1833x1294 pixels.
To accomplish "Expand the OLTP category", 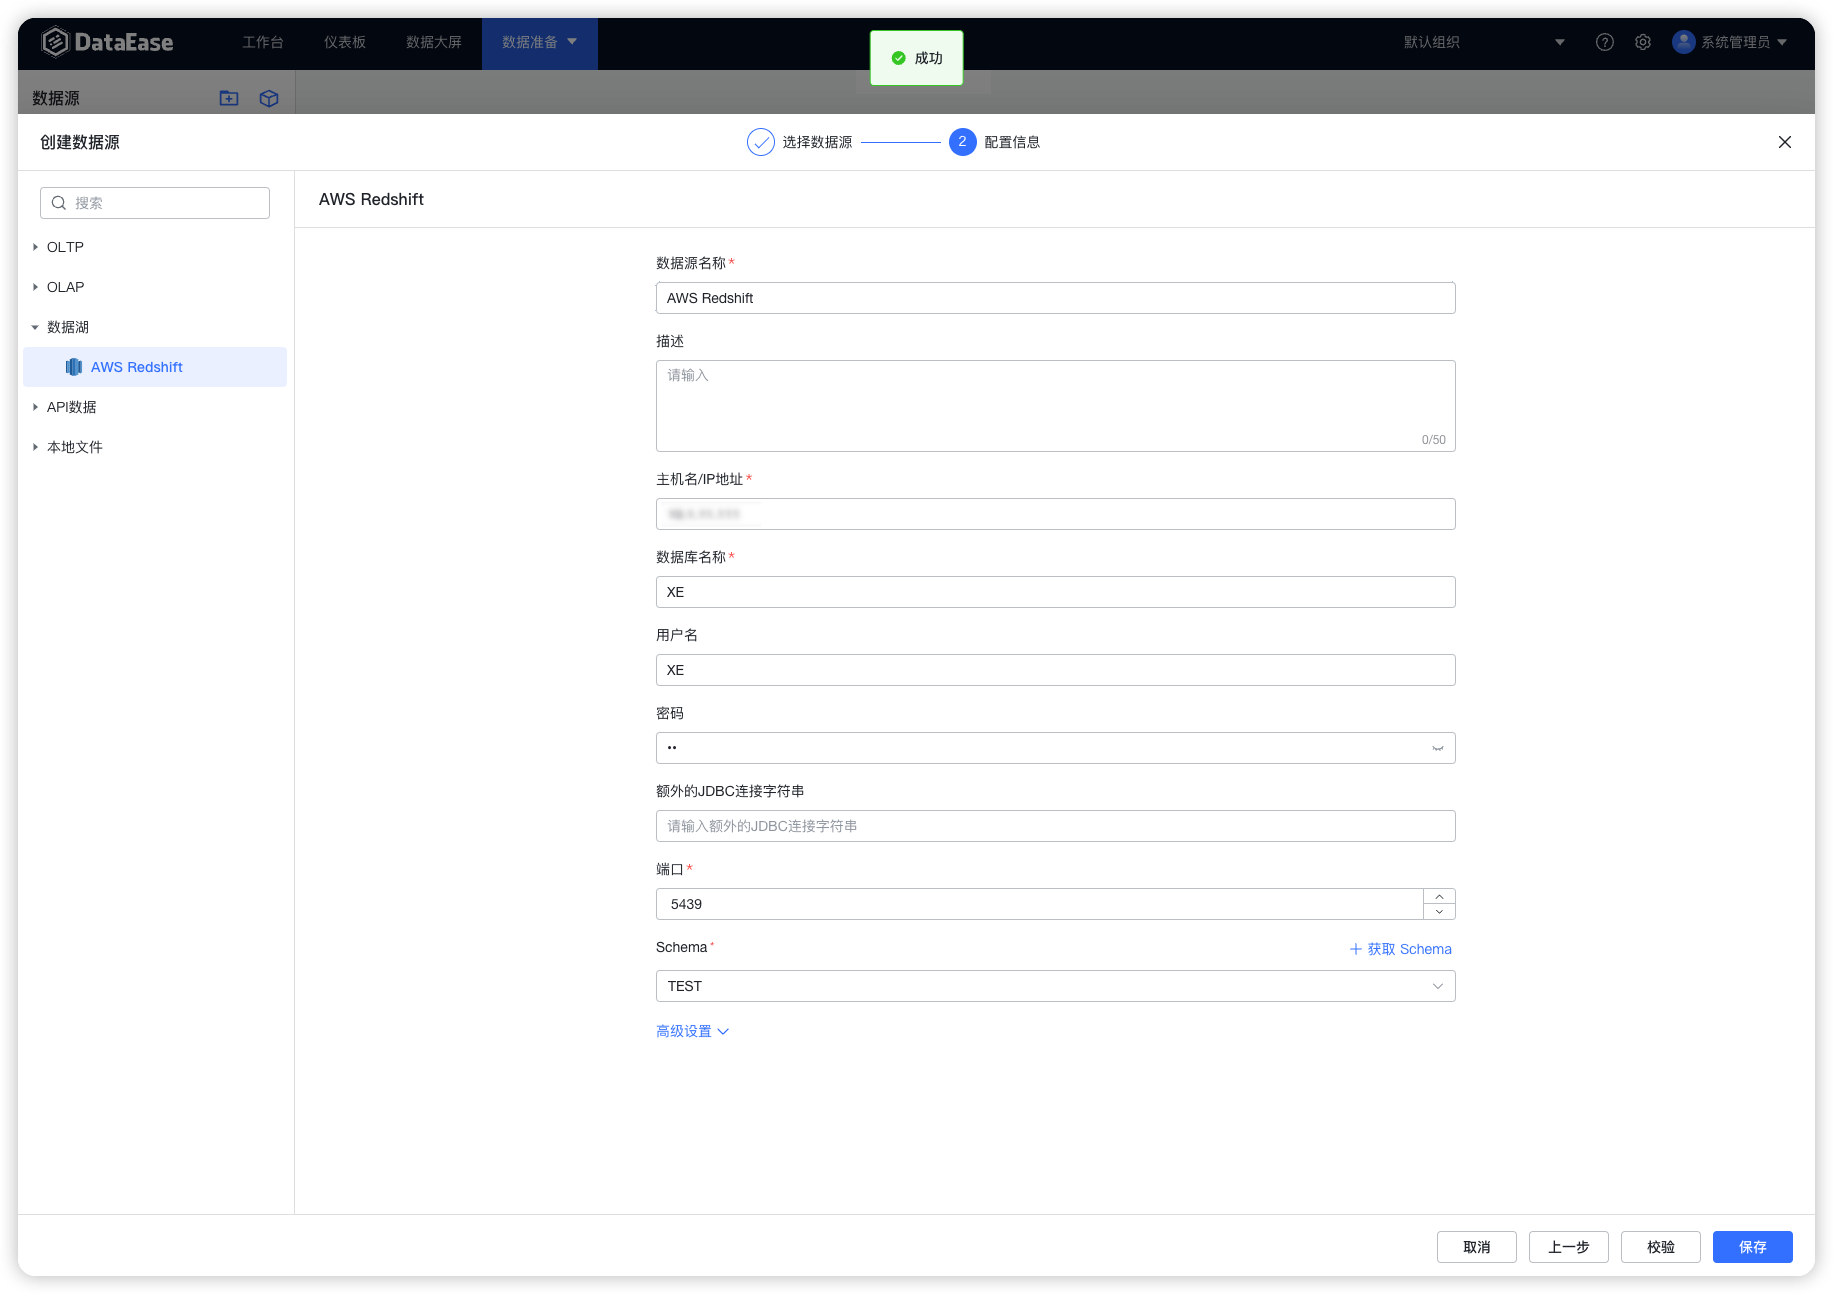I will click(35, 247).
